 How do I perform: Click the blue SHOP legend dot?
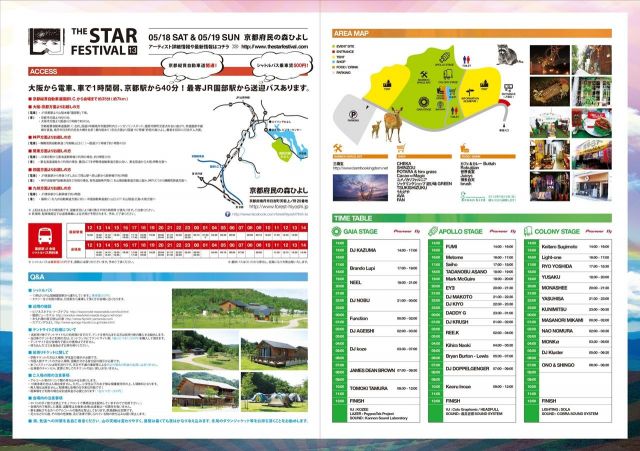tap(333, 62)
